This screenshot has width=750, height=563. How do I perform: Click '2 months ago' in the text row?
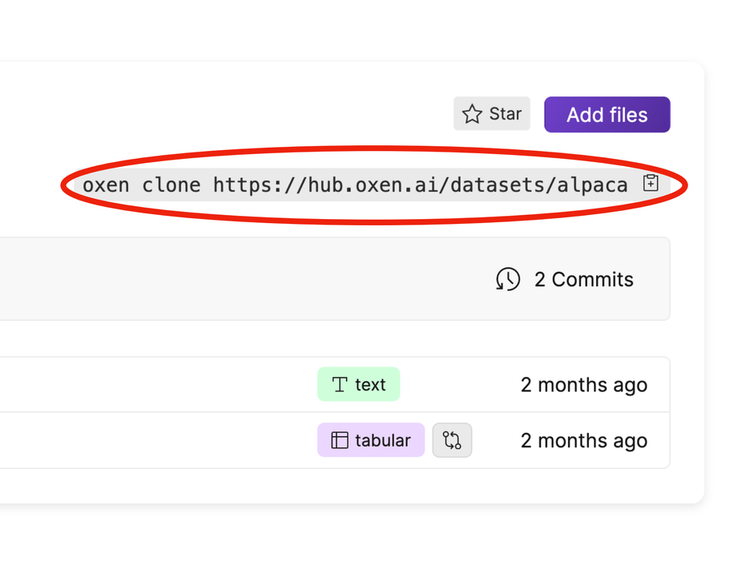click(x=584, y=385)
